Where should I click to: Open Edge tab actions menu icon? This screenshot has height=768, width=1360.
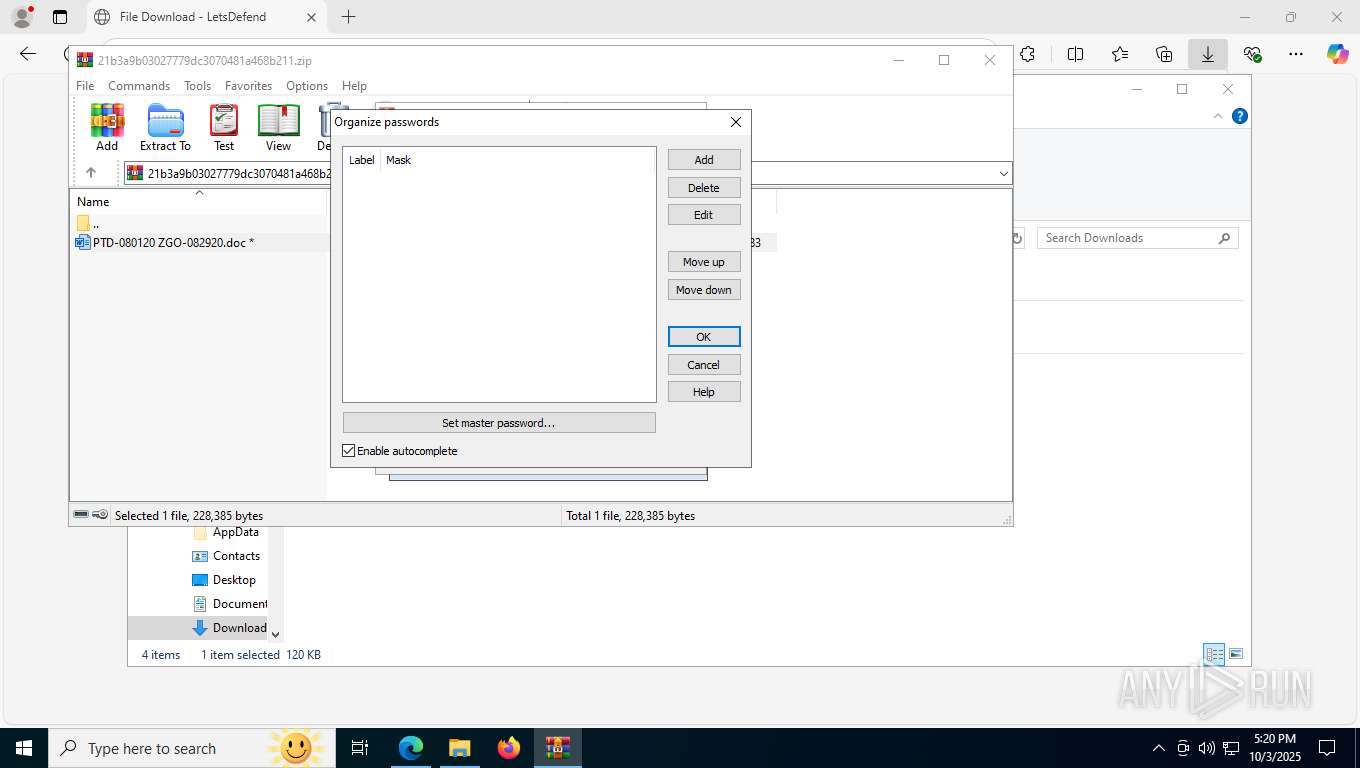[60, 17]
